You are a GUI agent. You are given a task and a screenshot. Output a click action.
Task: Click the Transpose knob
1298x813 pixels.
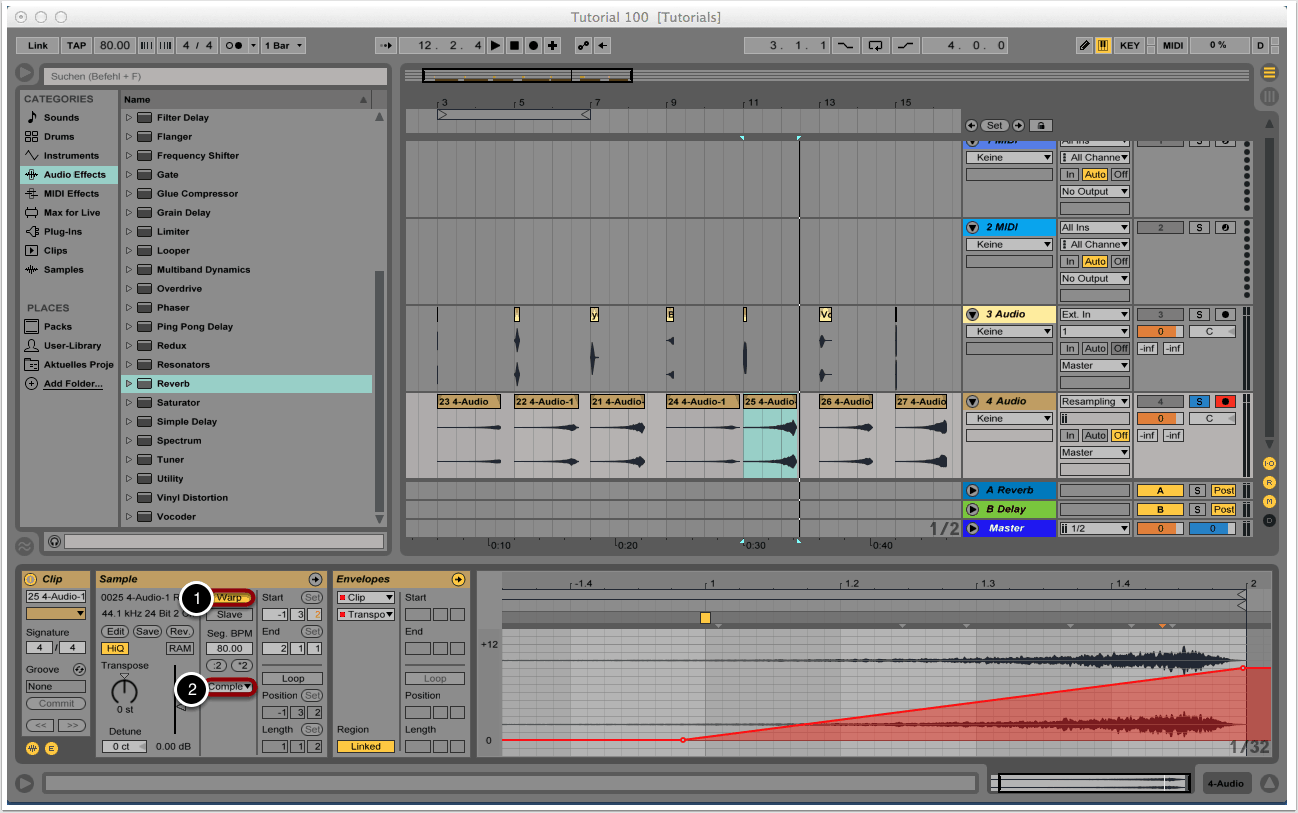coord(125,690)
